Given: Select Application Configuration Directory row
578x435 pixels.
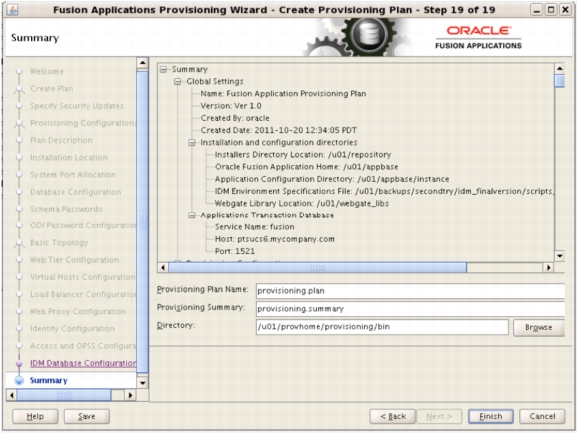Looking at the screenshot, I should (x=332, y=179).
